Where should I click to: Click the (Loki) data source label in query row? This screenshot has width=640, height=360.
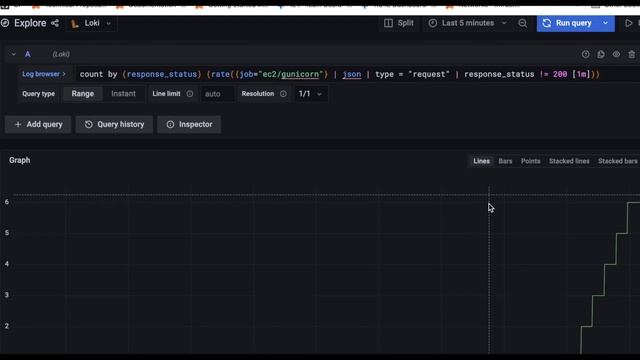61,54
